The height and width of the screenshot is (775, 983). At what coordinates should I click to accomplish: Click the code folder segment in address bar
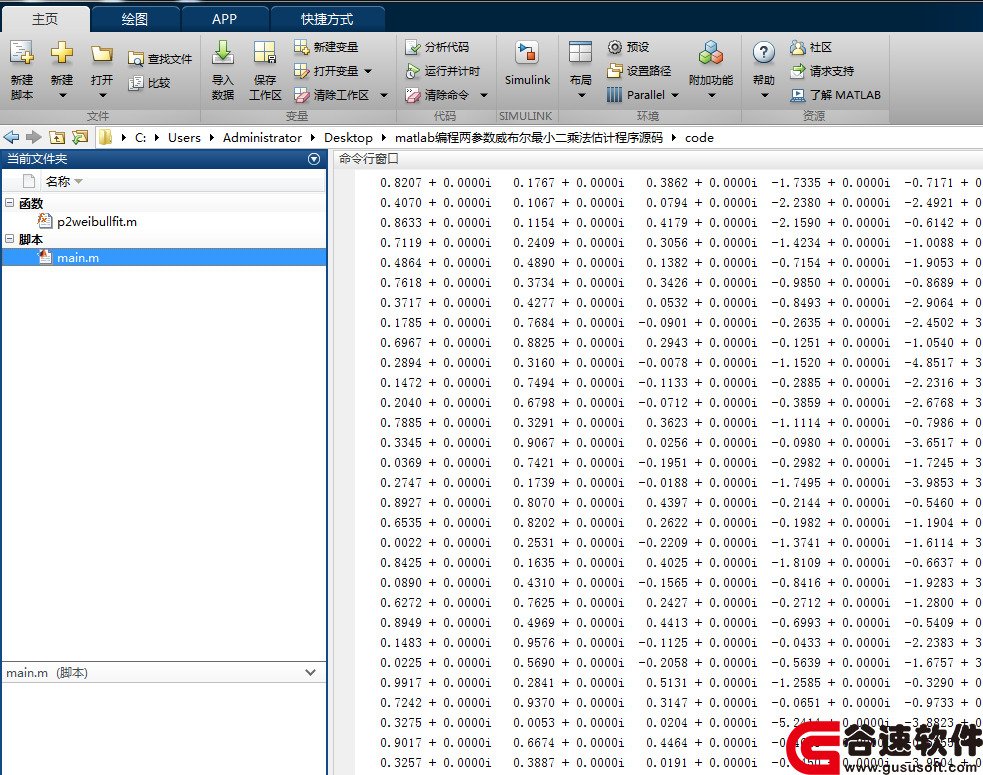[x=699, y=137]
